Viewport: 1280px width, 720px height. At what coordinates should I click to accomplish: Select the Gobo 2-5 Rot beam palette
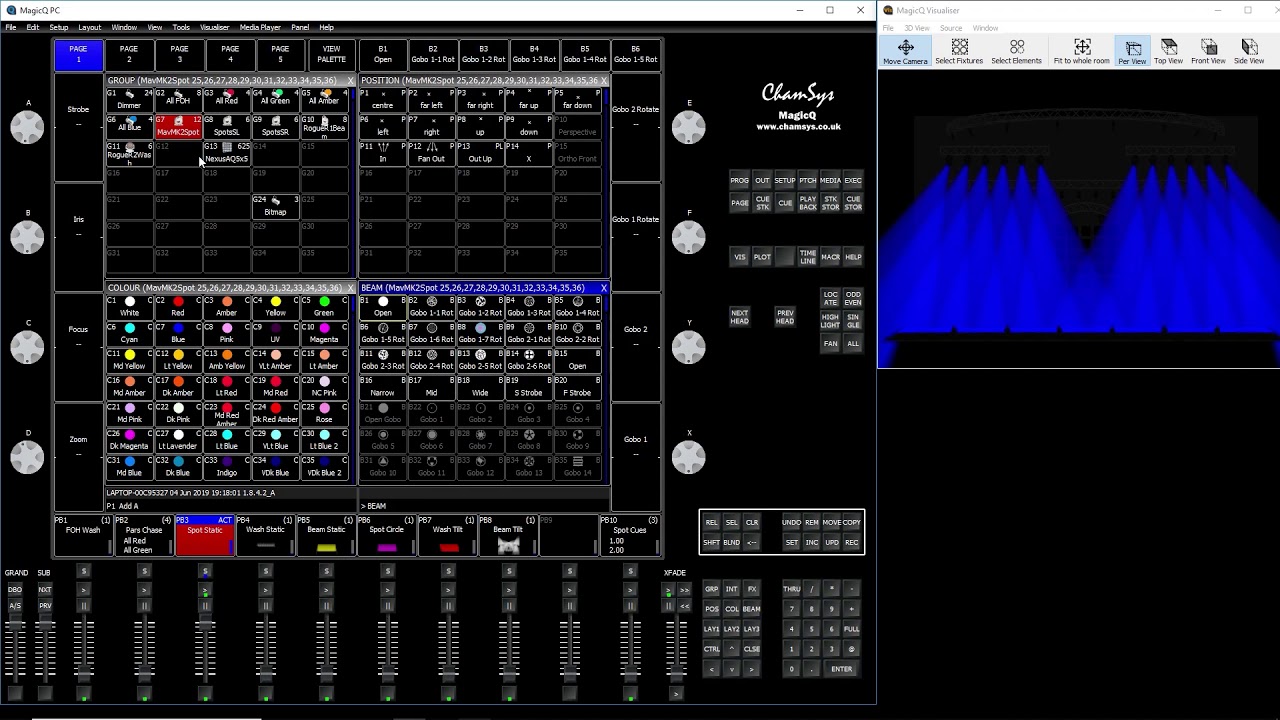pyautogui.click(x=480, y=360)
